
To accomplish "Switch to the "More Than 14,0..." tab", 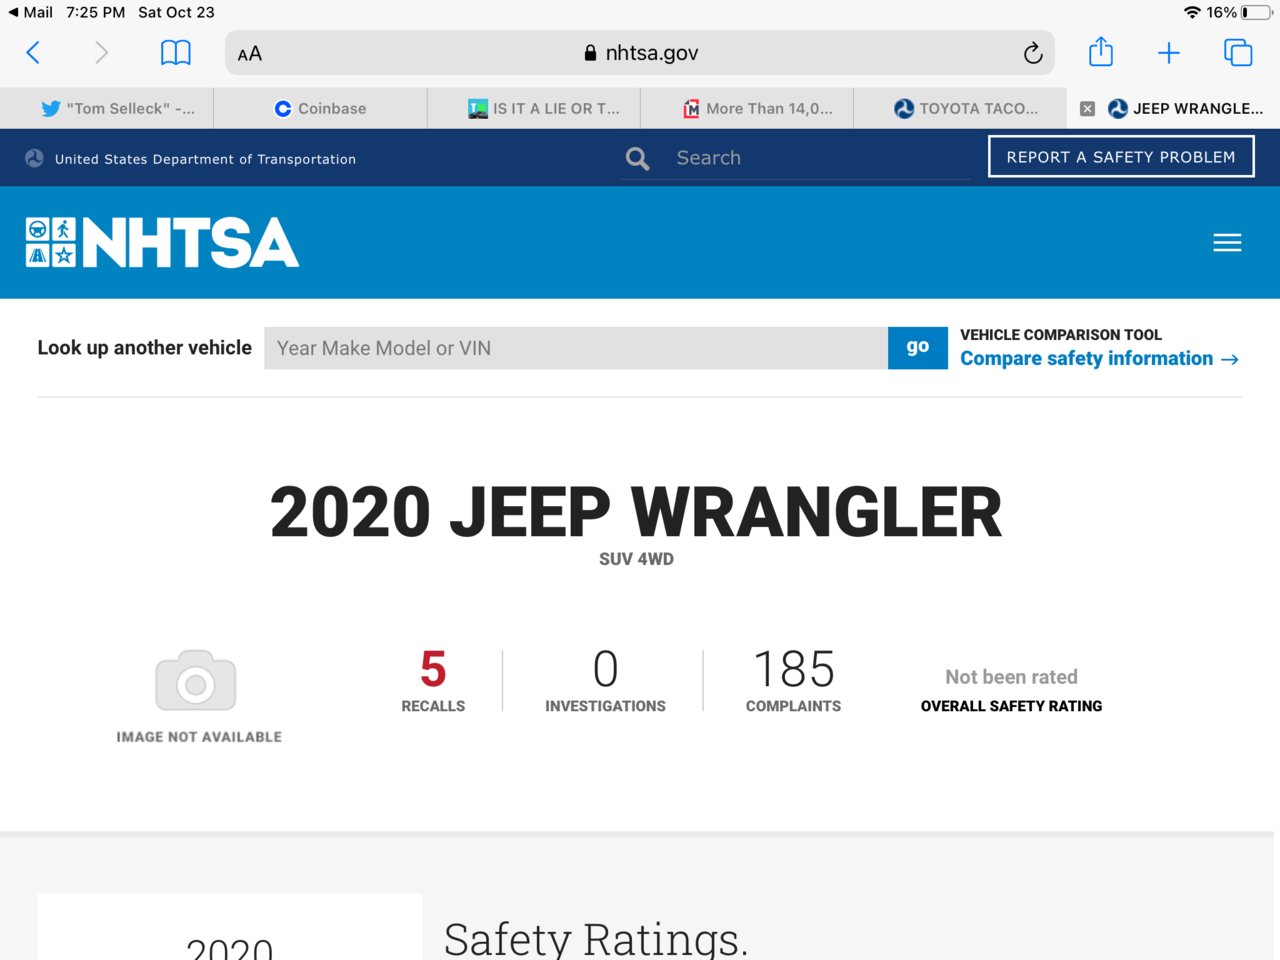I will [747, 109].
